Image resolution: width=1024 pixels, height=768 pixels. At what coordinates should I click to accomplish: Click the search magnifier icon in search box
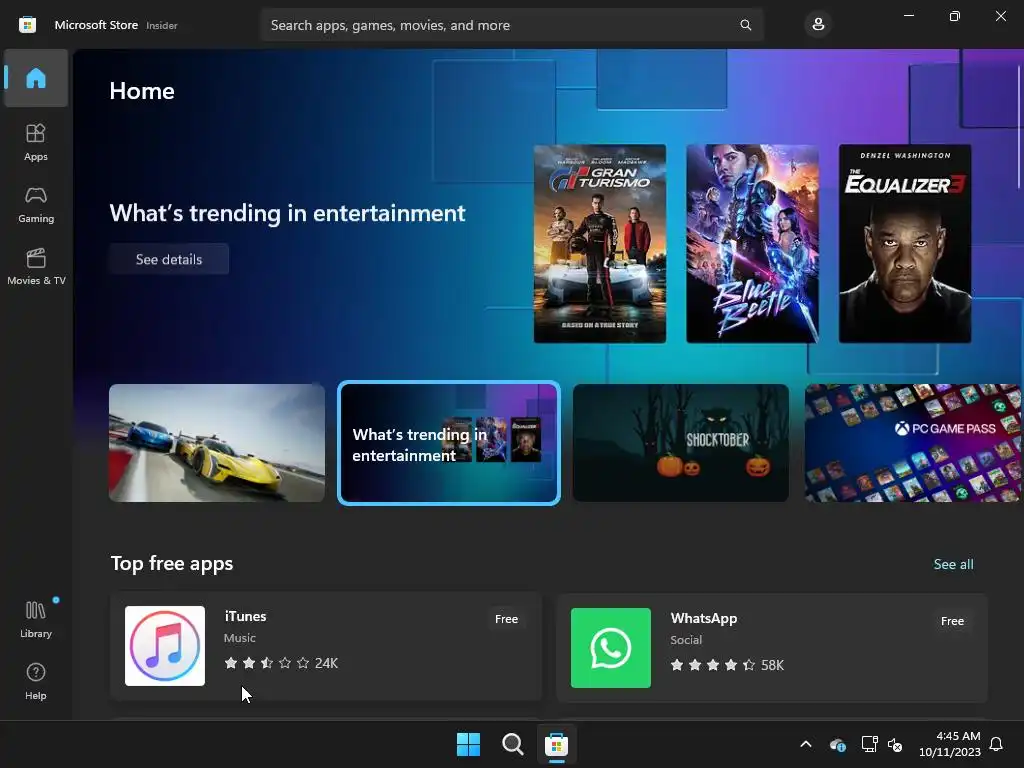[x=745, y=25]
